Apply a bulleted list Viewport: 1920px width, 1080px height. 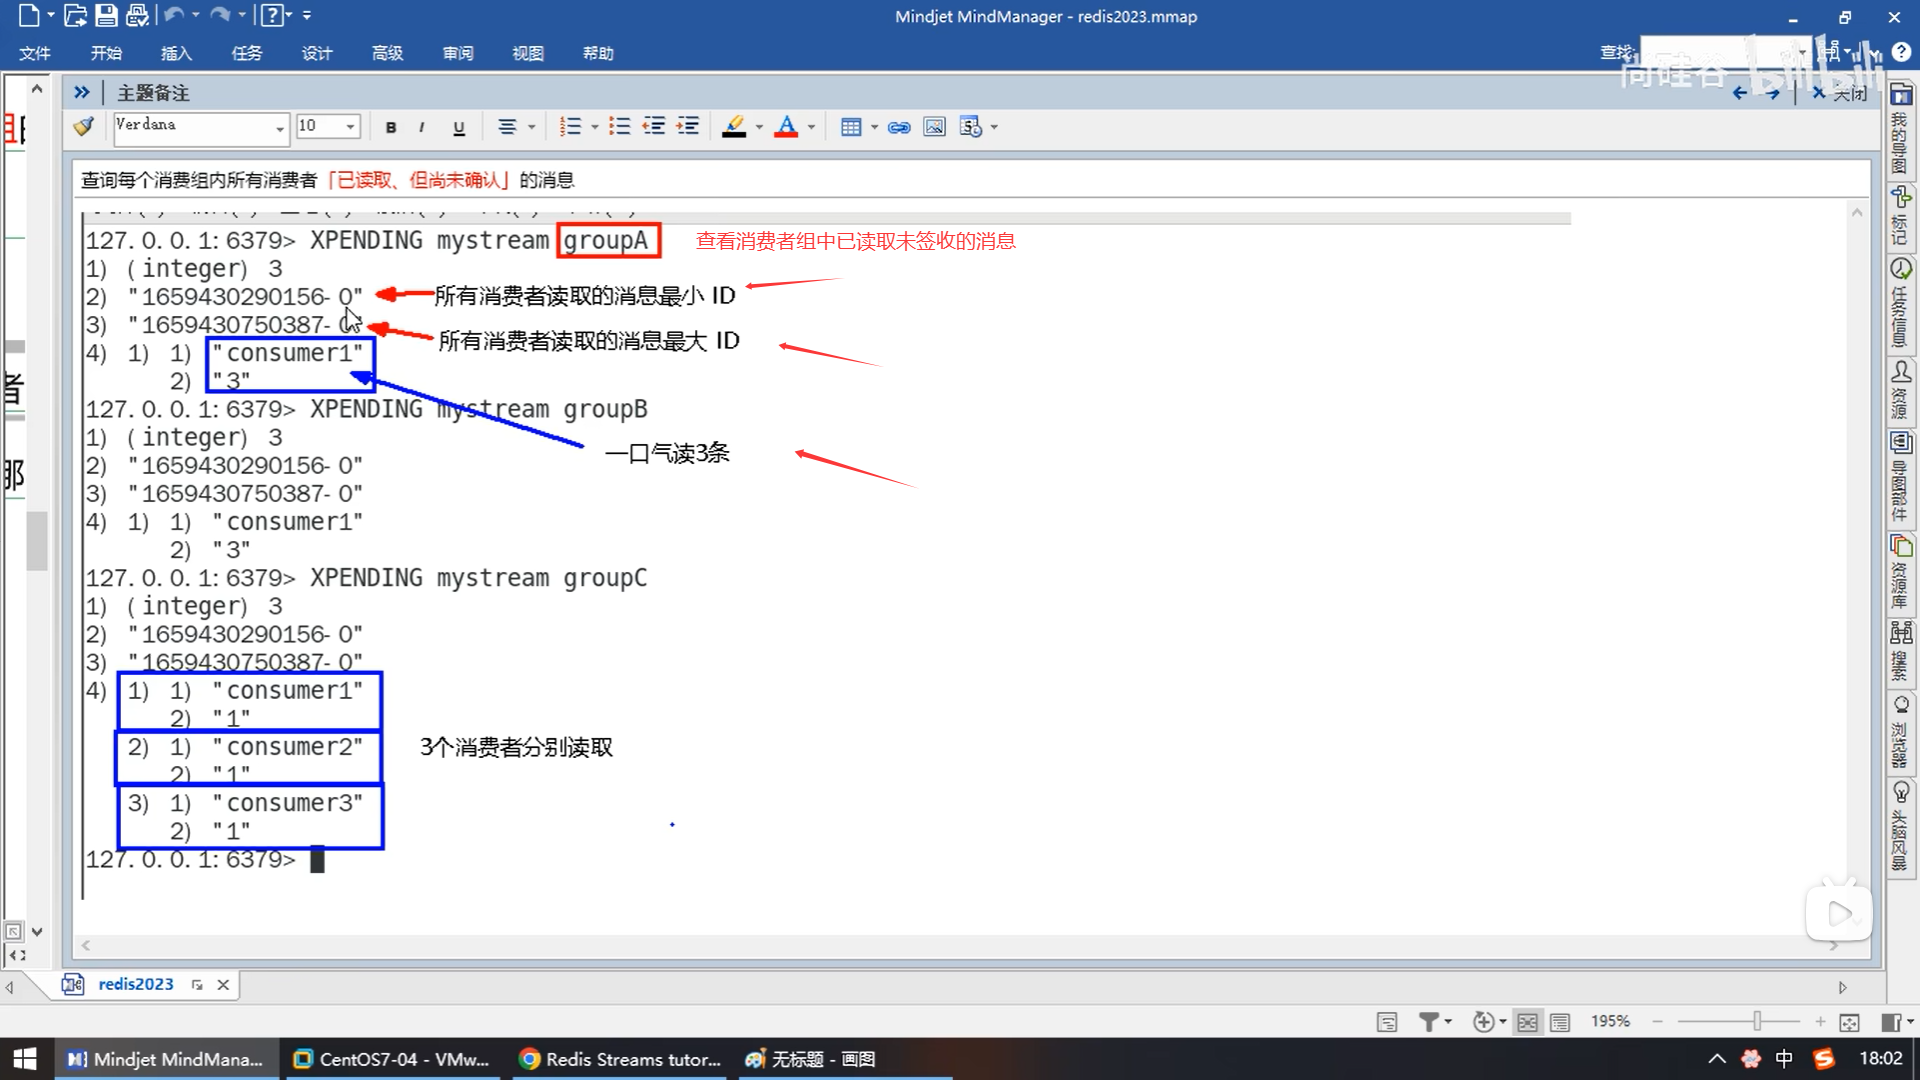(620, 127)
